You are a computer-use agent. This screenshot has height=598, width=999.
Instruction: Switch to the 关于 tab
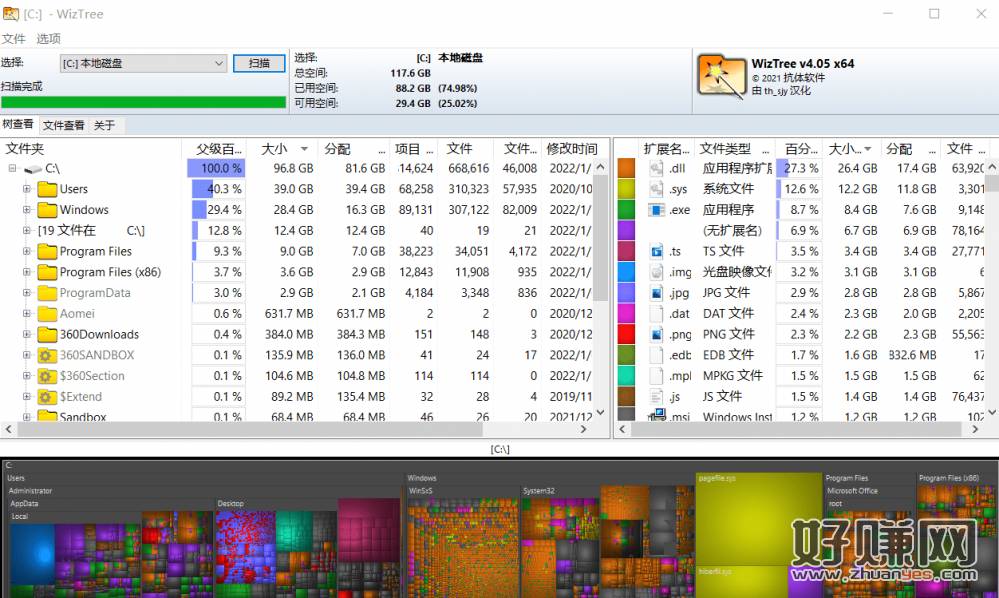104,125
